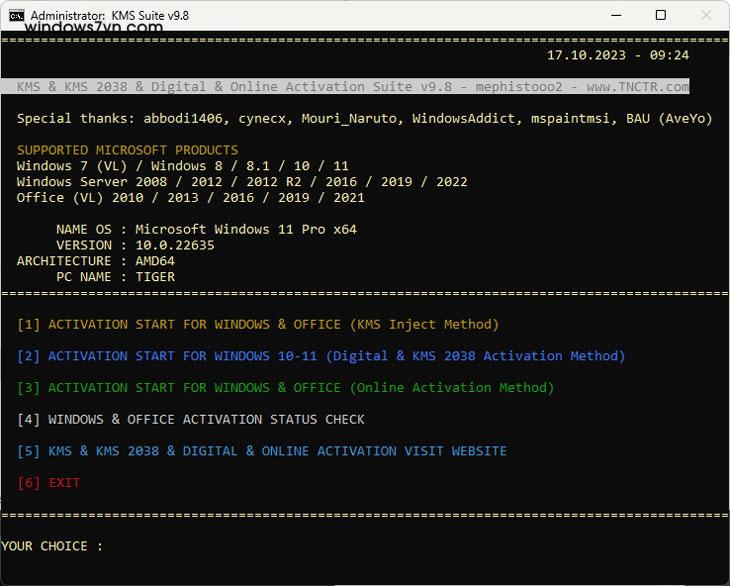Minimize the KMS Suite window
This screenshot has height=586, width=730.
pyautogui.click(x=615, y=15)
